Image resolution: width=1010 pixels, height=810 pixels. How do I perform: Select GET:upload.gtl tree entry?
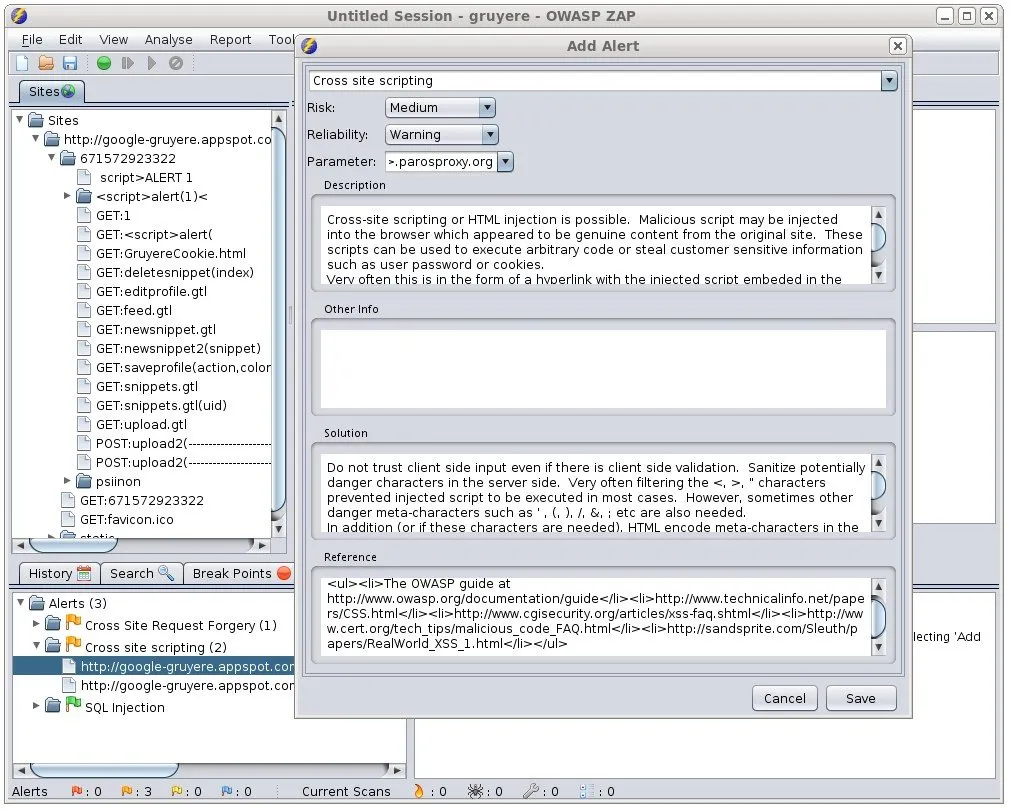tap(141, 425)
